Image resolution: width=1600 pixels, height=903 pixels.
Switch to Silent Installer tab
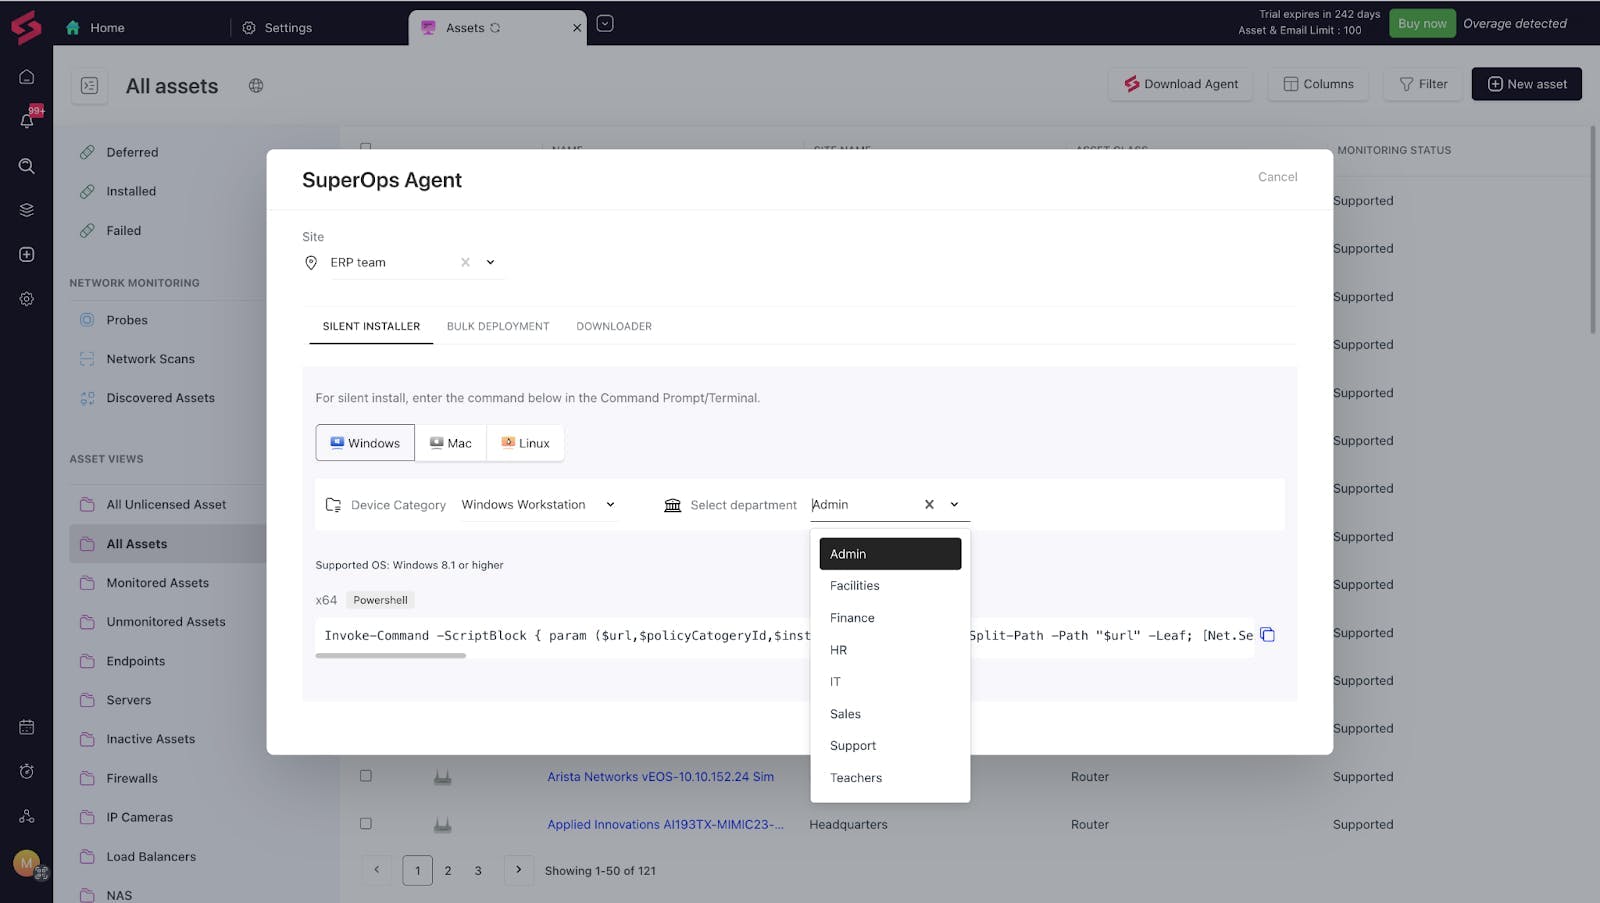pyautogui.click(x=371, y=326)
